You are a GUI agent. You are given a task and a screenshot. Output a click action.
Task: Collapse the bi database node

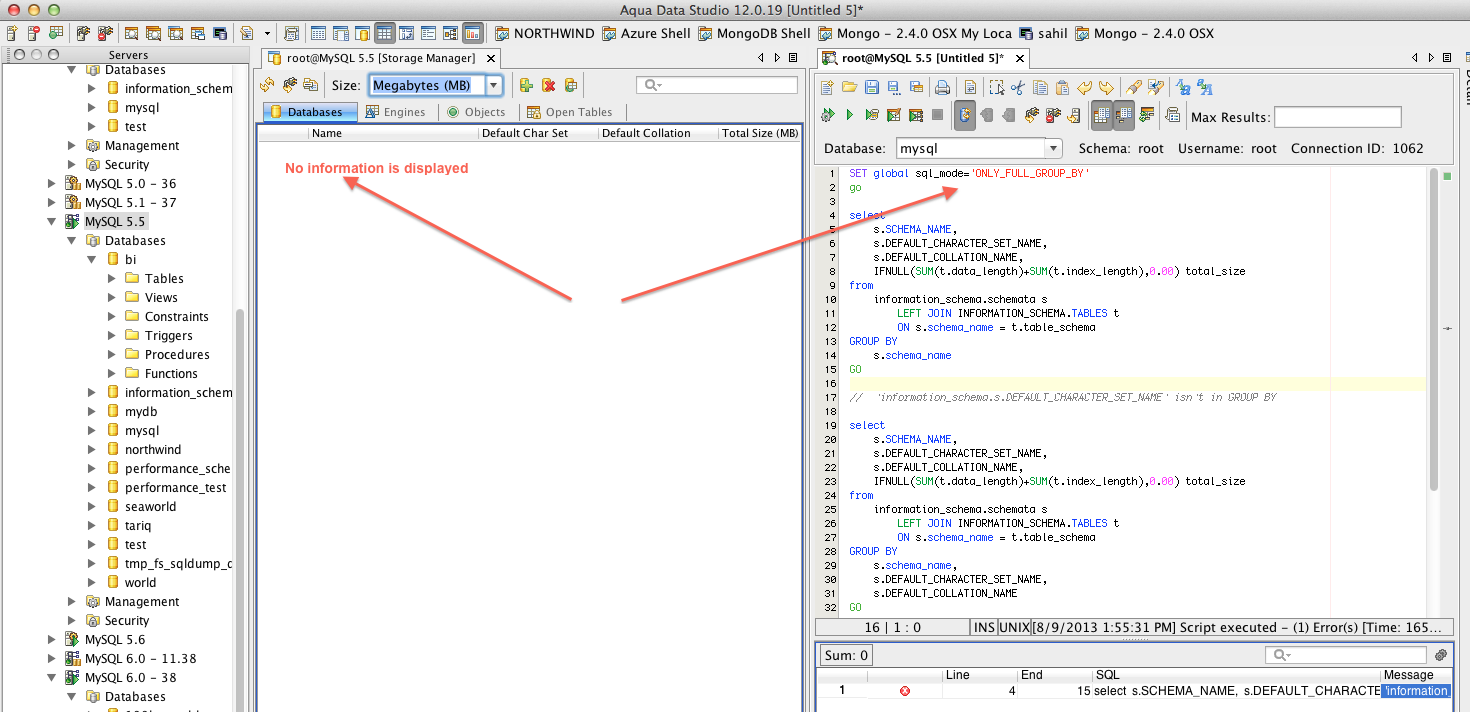[x=92, y=260]
